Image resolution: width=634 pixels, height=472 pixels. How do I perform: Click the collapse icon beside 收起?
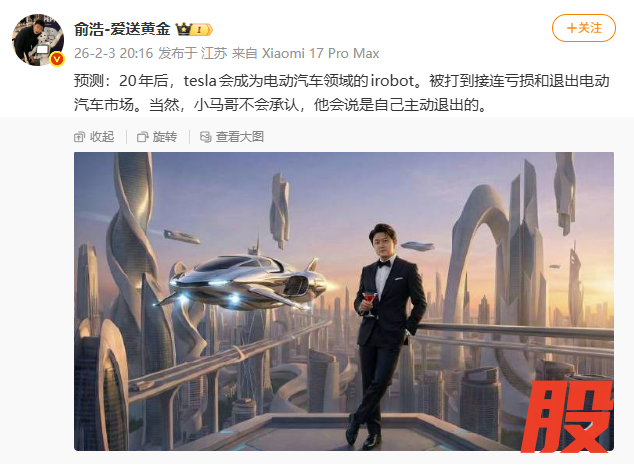pyautogui.click(x=79, y=137)
